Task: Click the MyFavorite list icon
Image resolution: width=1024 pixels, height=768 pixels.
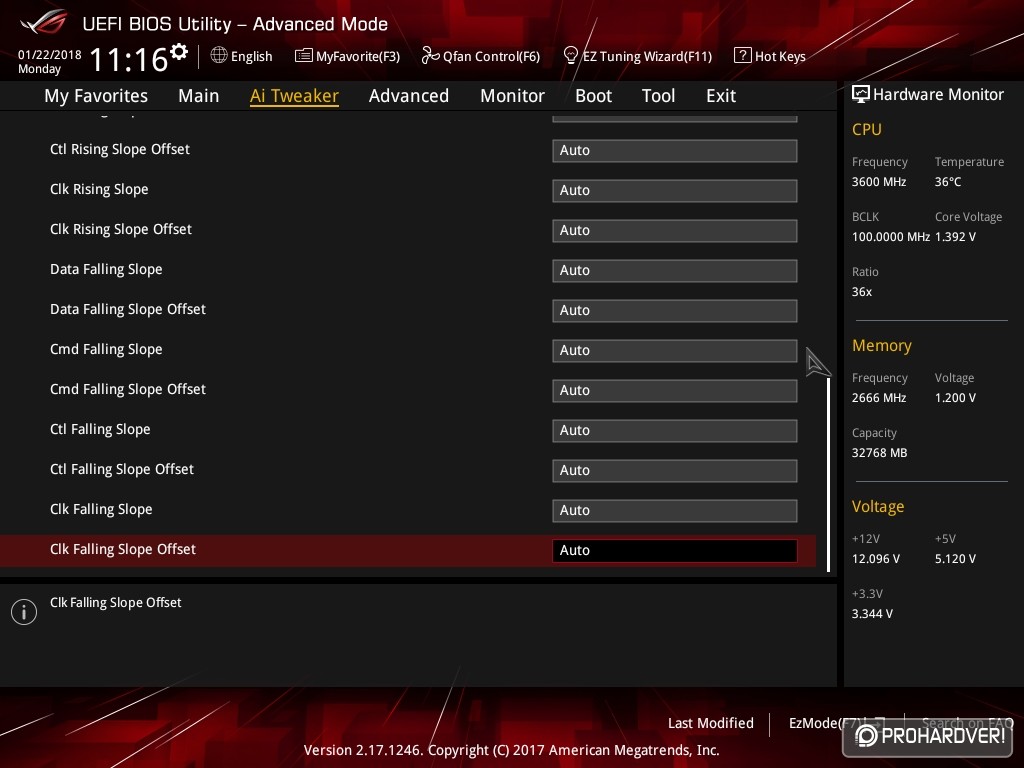Action: (304, 56)
